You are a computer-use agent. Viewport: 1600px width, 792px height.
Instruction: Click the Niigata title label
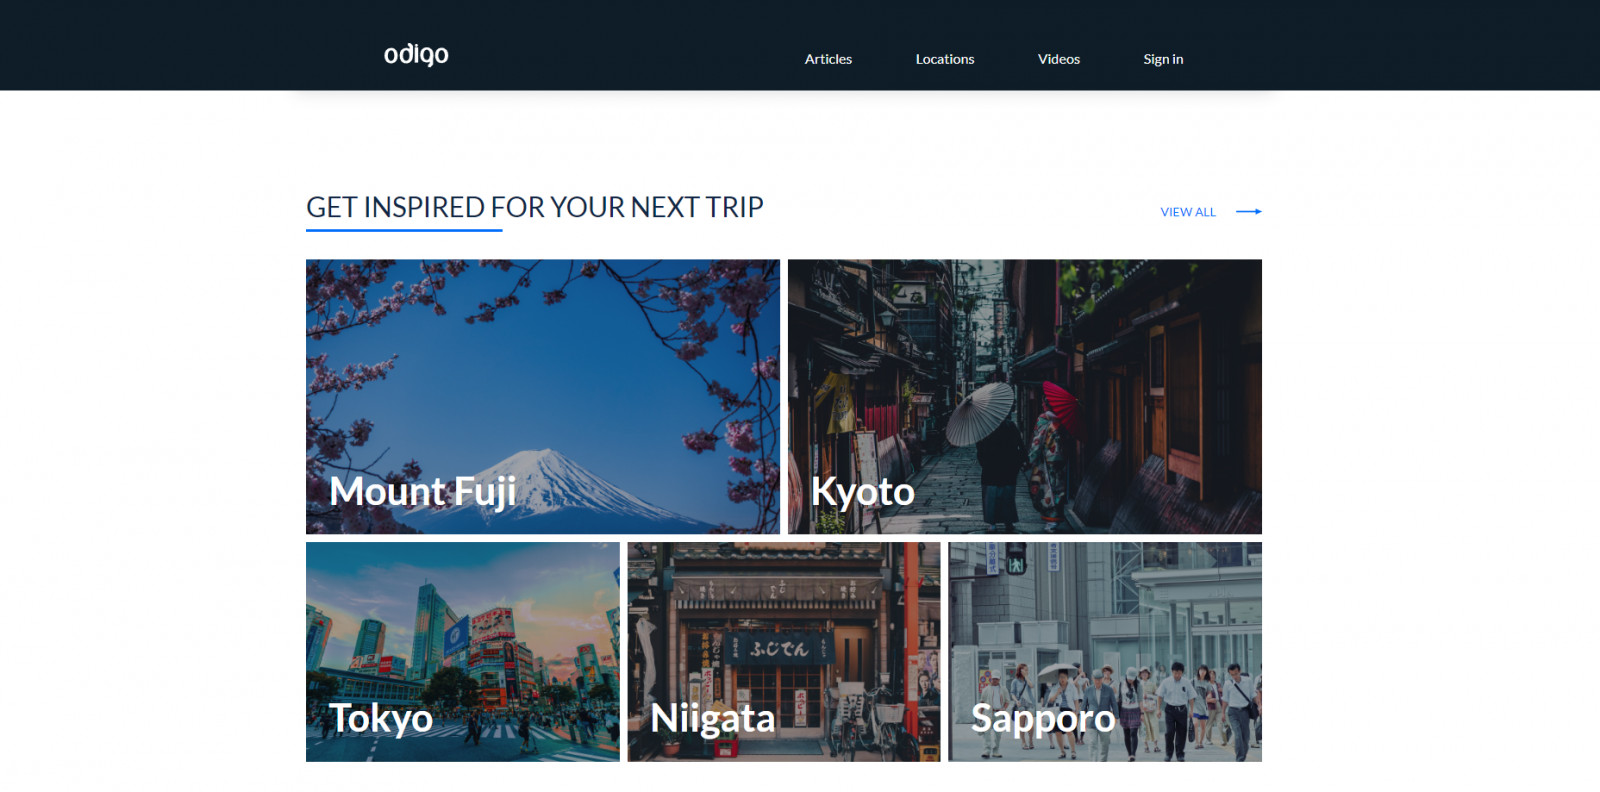713,718
